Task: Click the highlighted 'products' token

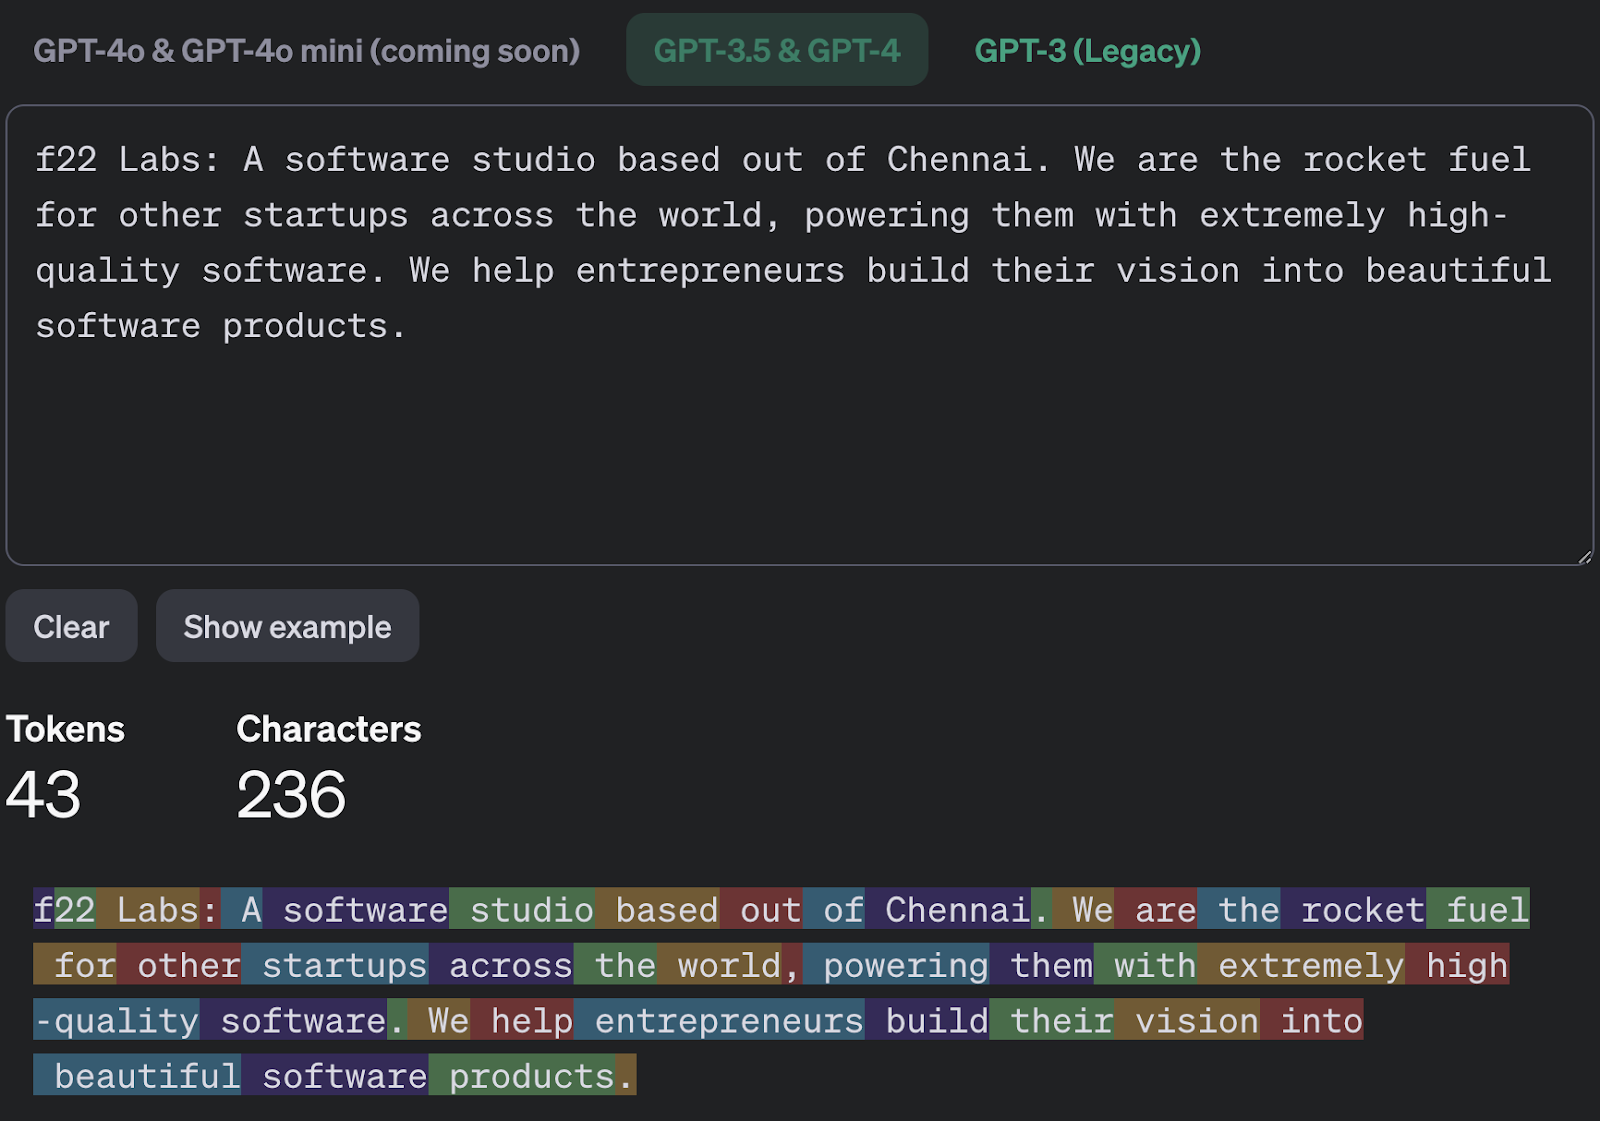Action: (x=522, y=1074)
